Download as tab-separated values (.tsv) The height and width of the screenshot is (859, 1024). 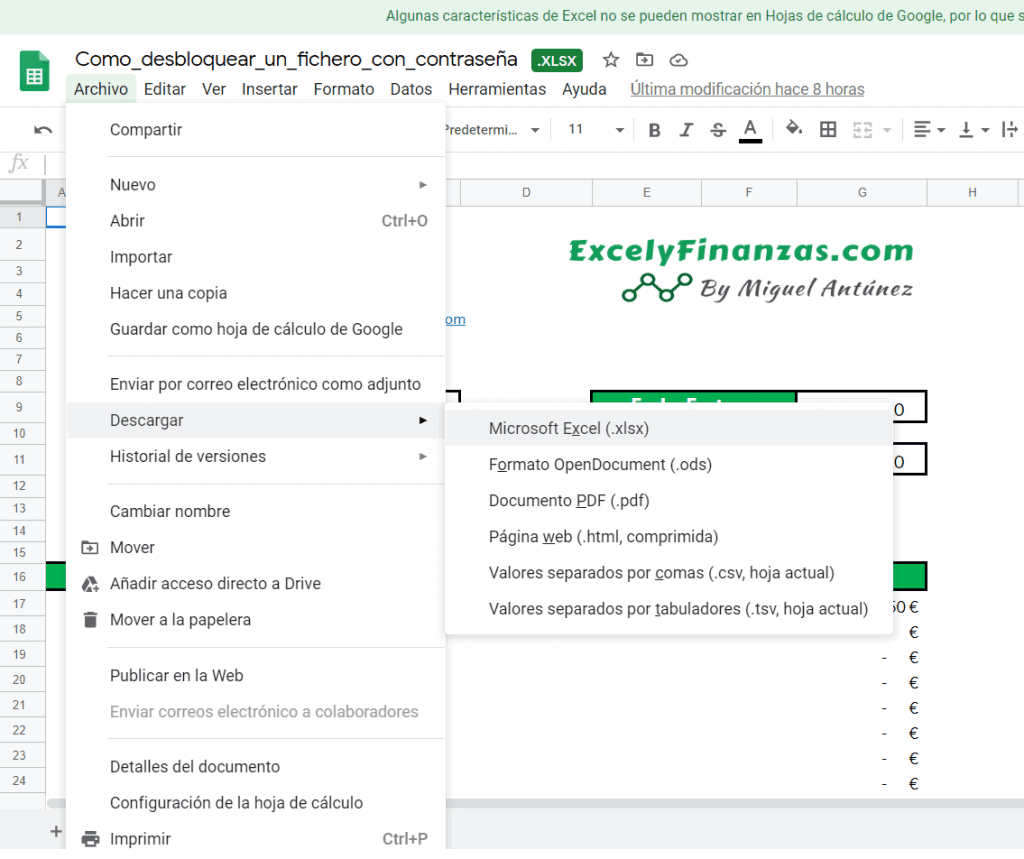click(x=669, y=609)
